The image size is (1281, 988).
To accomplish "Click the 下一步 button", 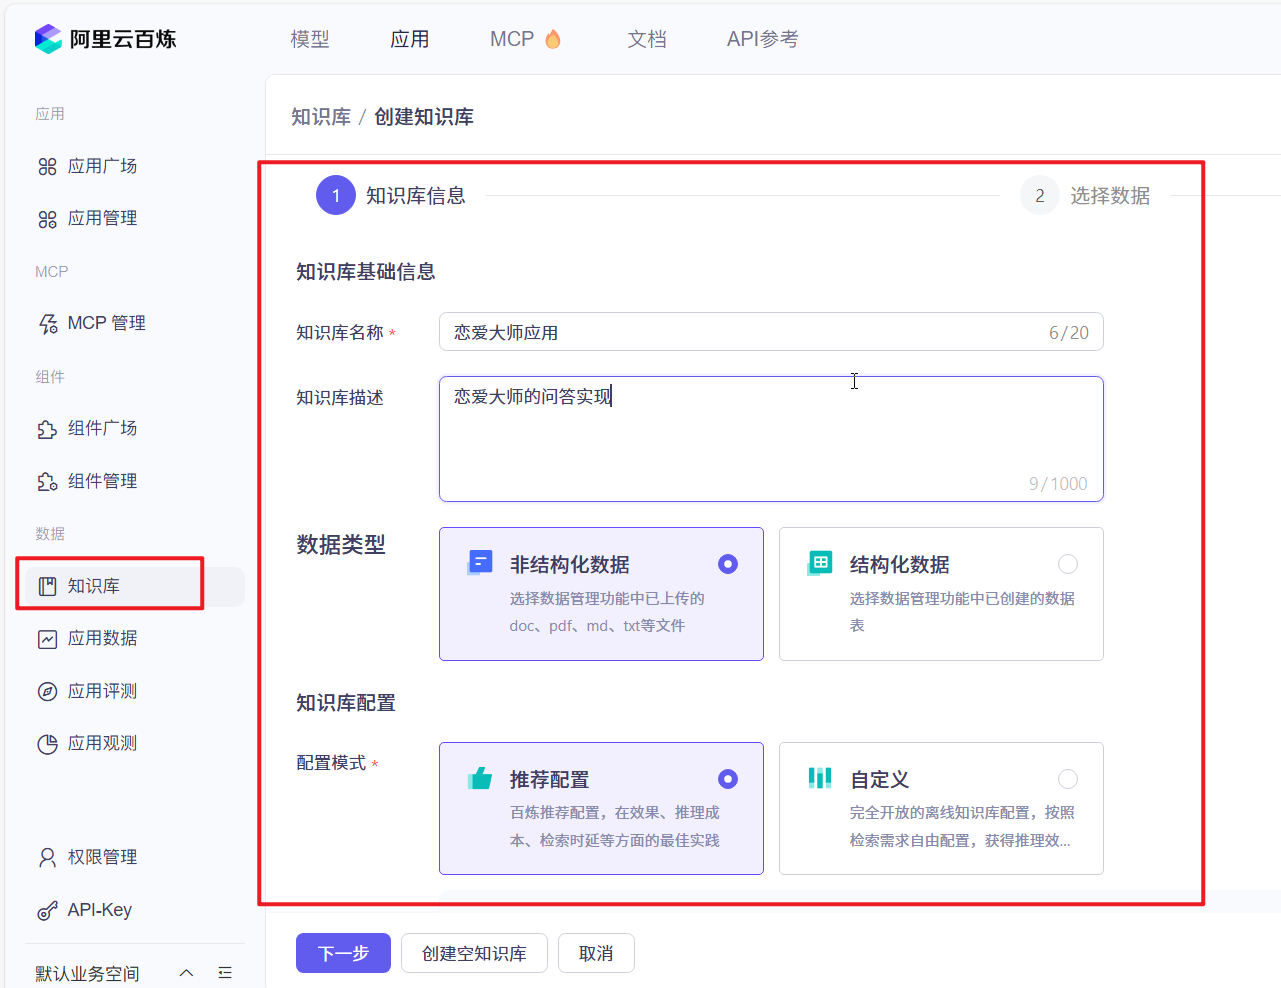I will pos(343,953).
